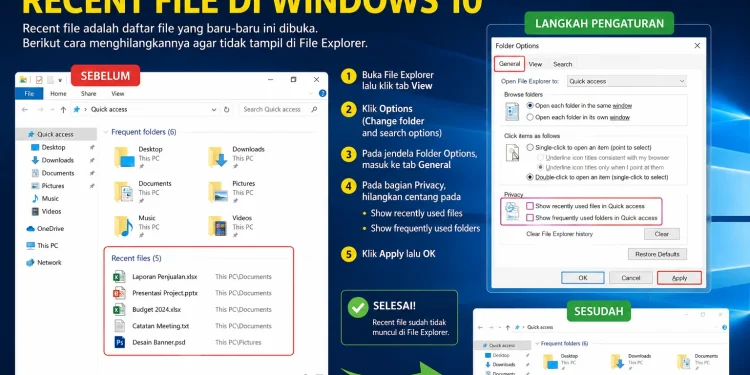
Task: Open the Customize Quick Access Toolbar dropdown arrow
Action: click(60, 80)
